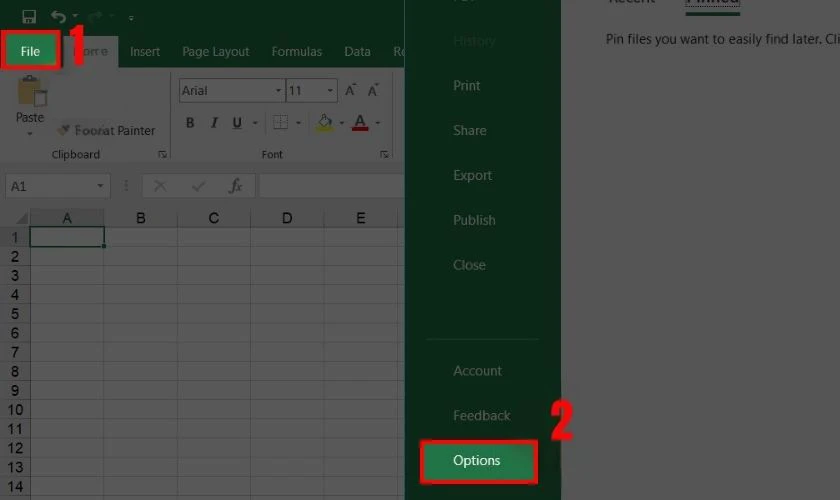Viewport: 840px width, 500px height.
Task: Open the Arial font name dropdown
Action: [x=278, y=90]
